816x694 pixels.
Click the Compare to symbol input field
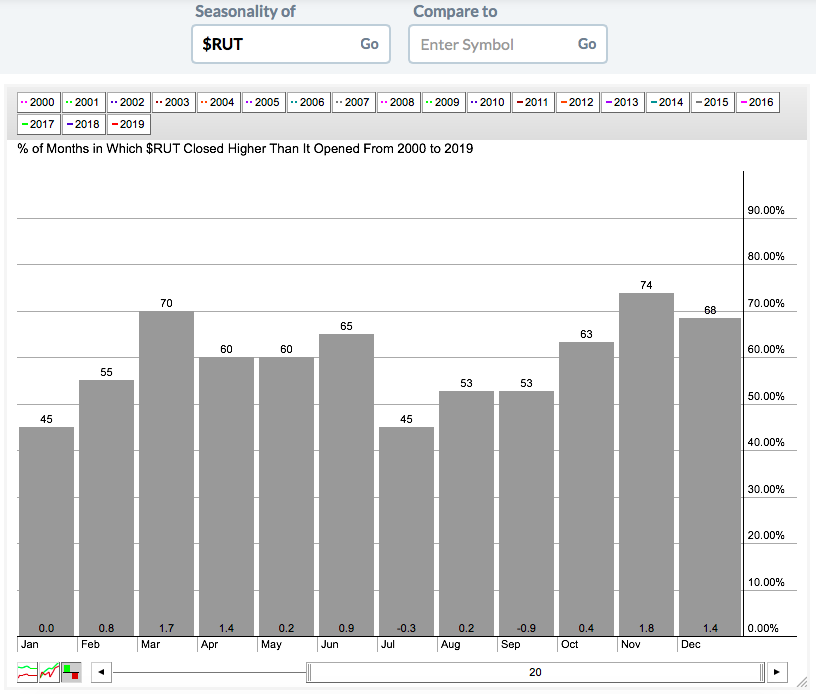[491, 44]
